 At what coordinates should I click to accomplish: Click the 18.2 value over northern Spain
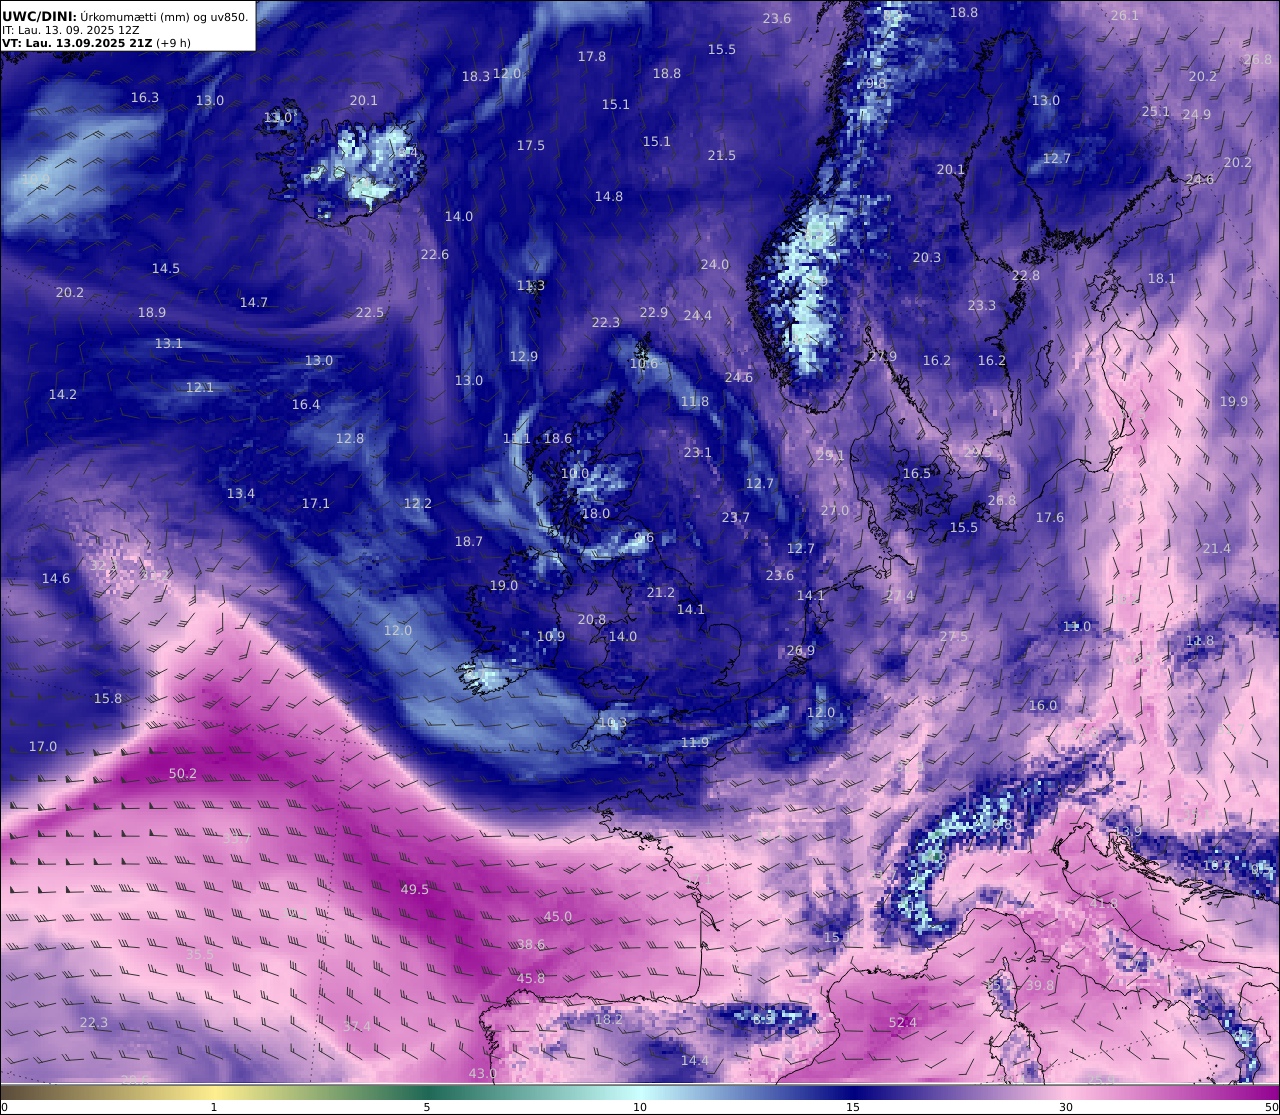pos(609,1019)
